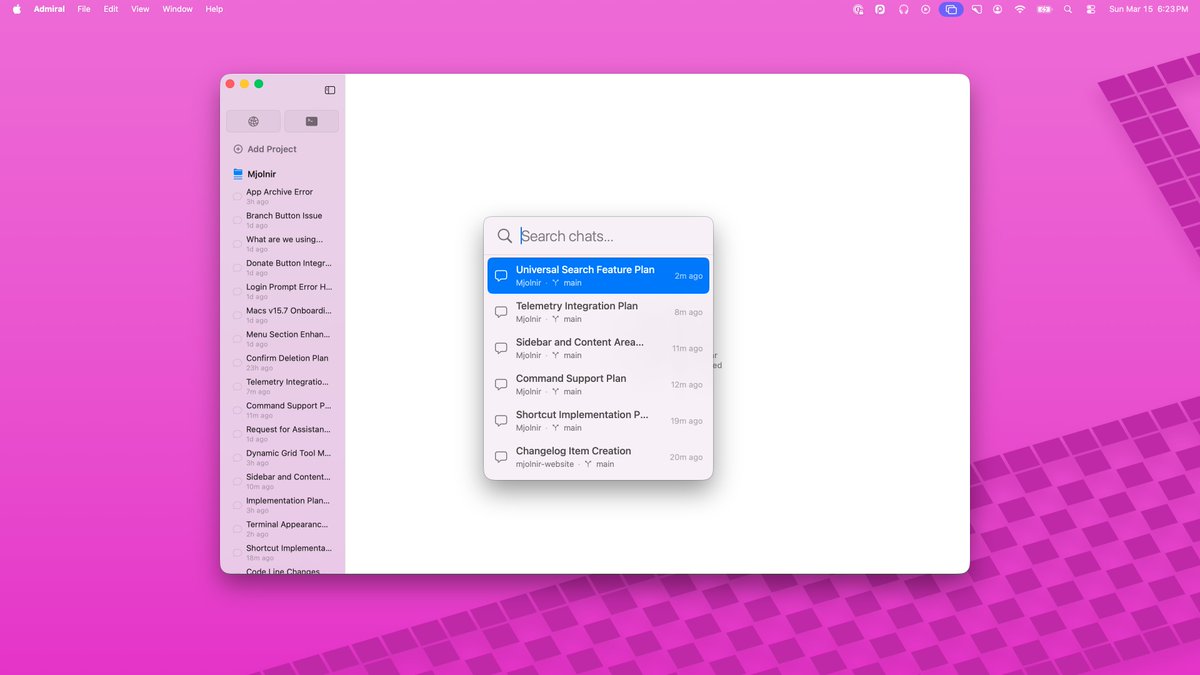Click the Add Project plus icon

tap(238, 149)
